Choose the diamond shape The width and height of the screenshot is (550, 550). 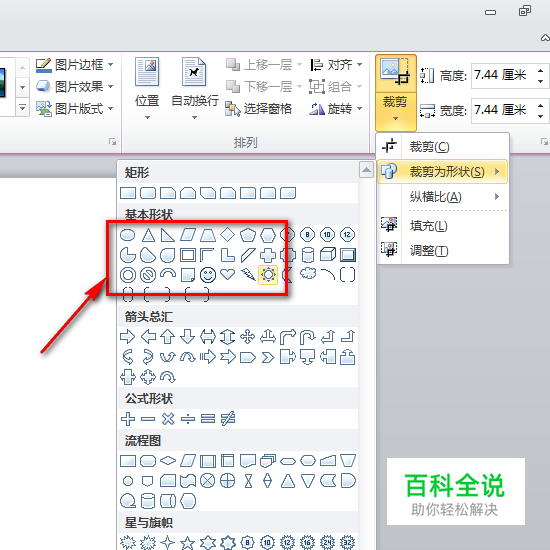[228, 234]
